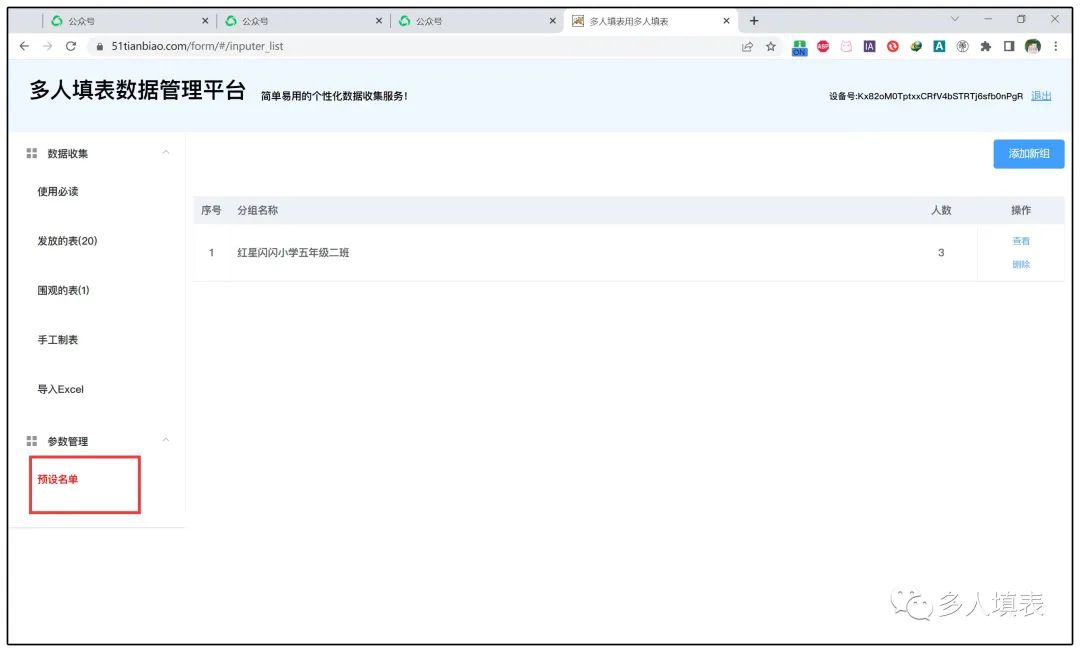Collapse the 参数管理 section chevron
The height and width of the screenshot is (652, 1080).
(x=166, y=440)
